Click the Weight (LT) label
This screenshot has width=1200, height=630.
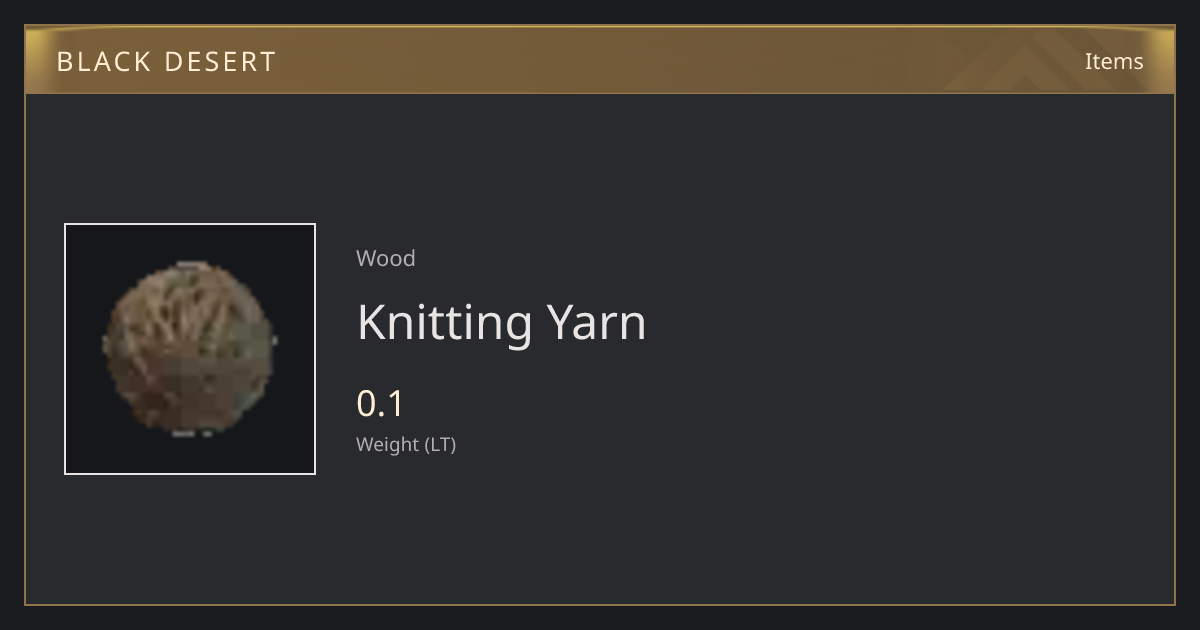[x=406, y=444]
